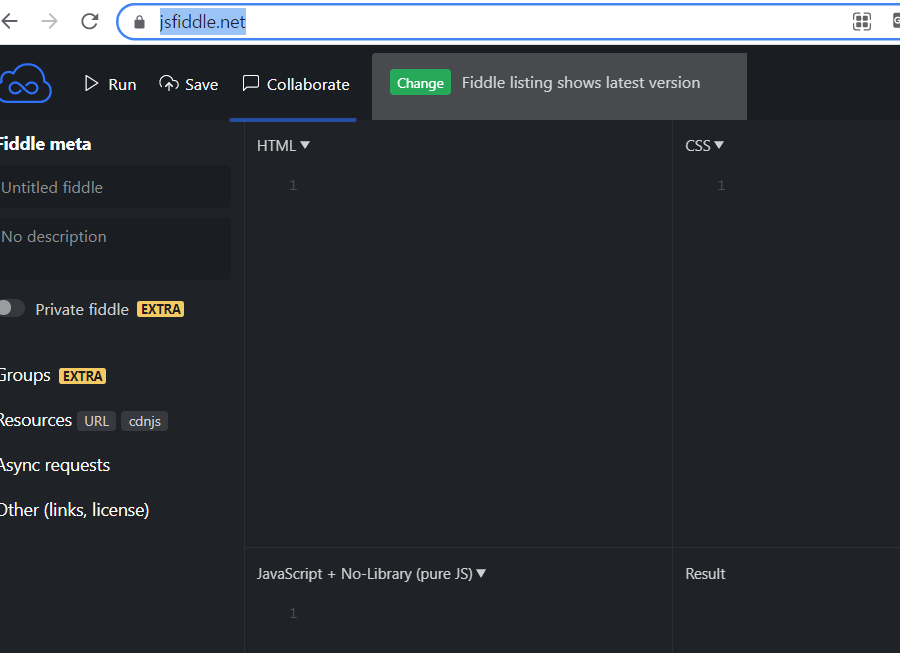Click the Untitled fiddle title field
This screenshot has height=653, width=900.
(x=115, y=187)
